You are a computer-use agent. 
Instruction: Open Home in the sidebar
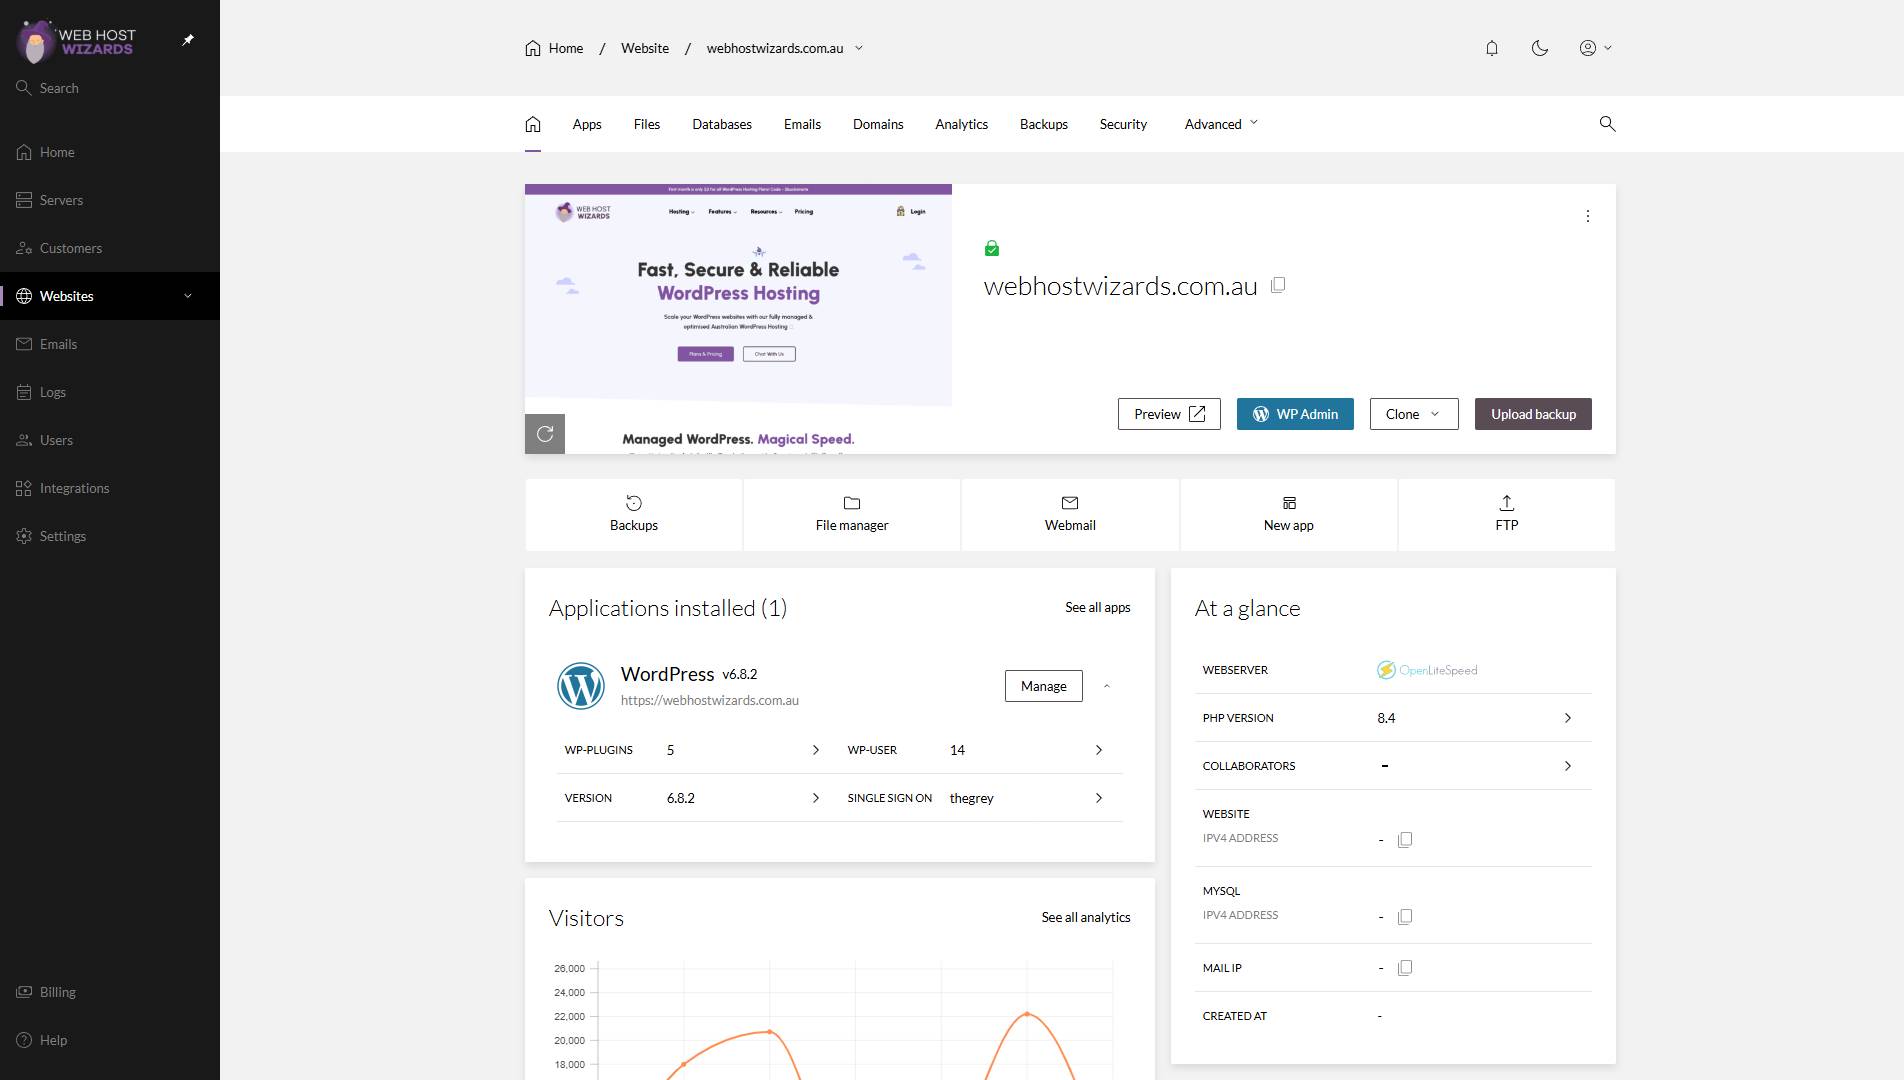point(110,152)
